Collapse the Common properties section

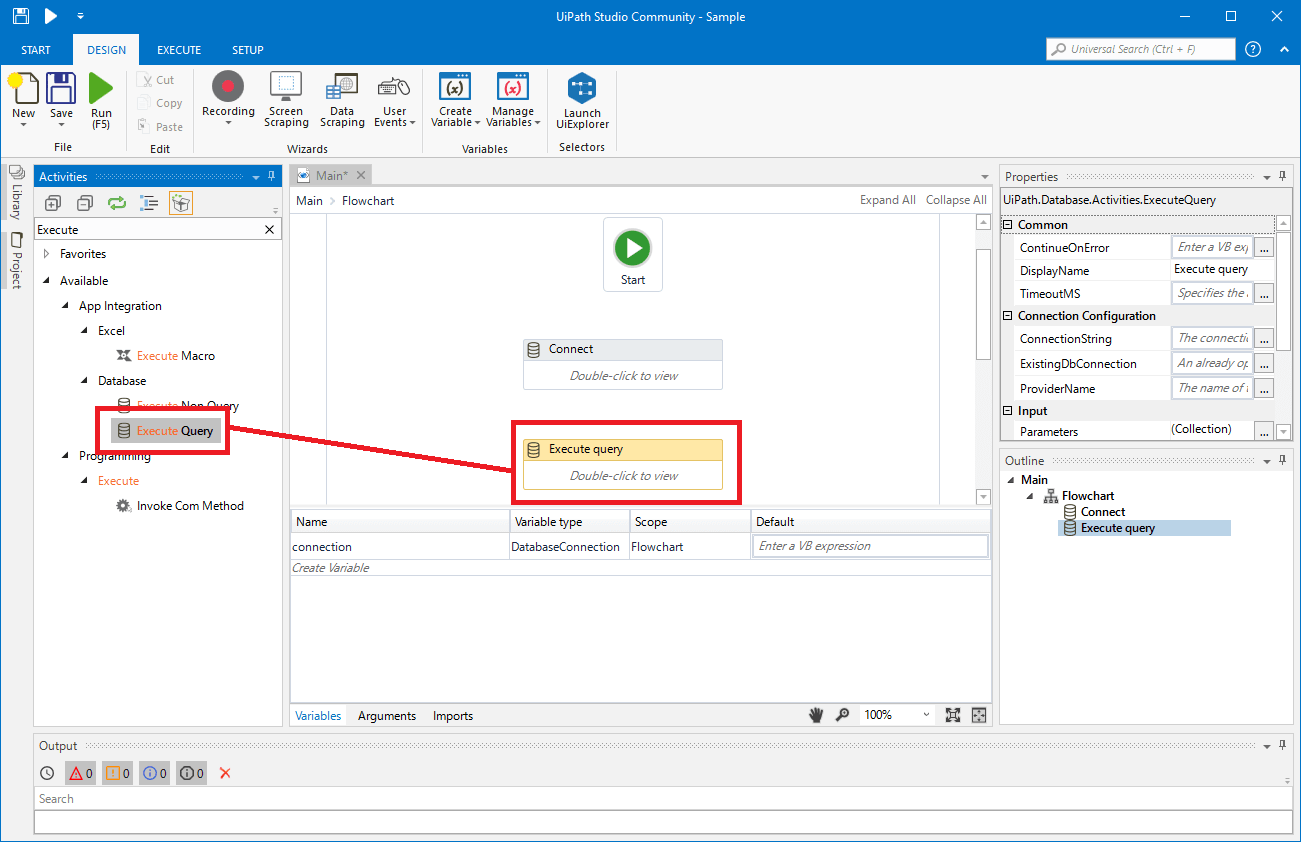pyautogui.click(x=1008, y=225)
